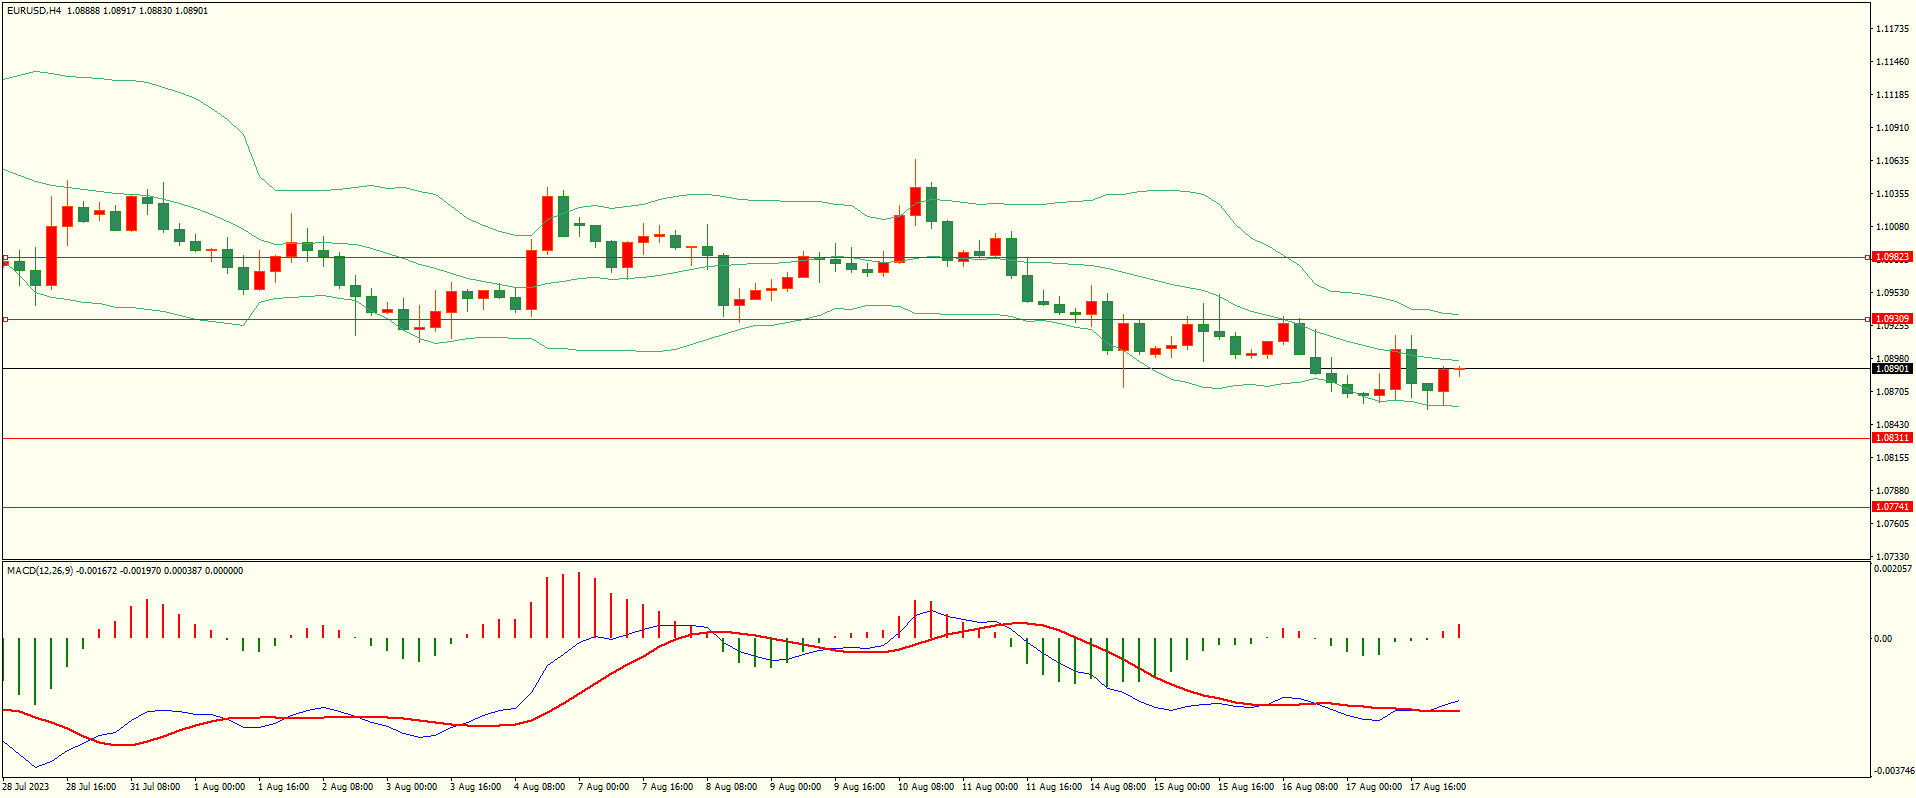Select the 1.07741 red price tag
The width and height of the screenshot is (1916, 798).
pyautogui.click(x=1891, y=507)
